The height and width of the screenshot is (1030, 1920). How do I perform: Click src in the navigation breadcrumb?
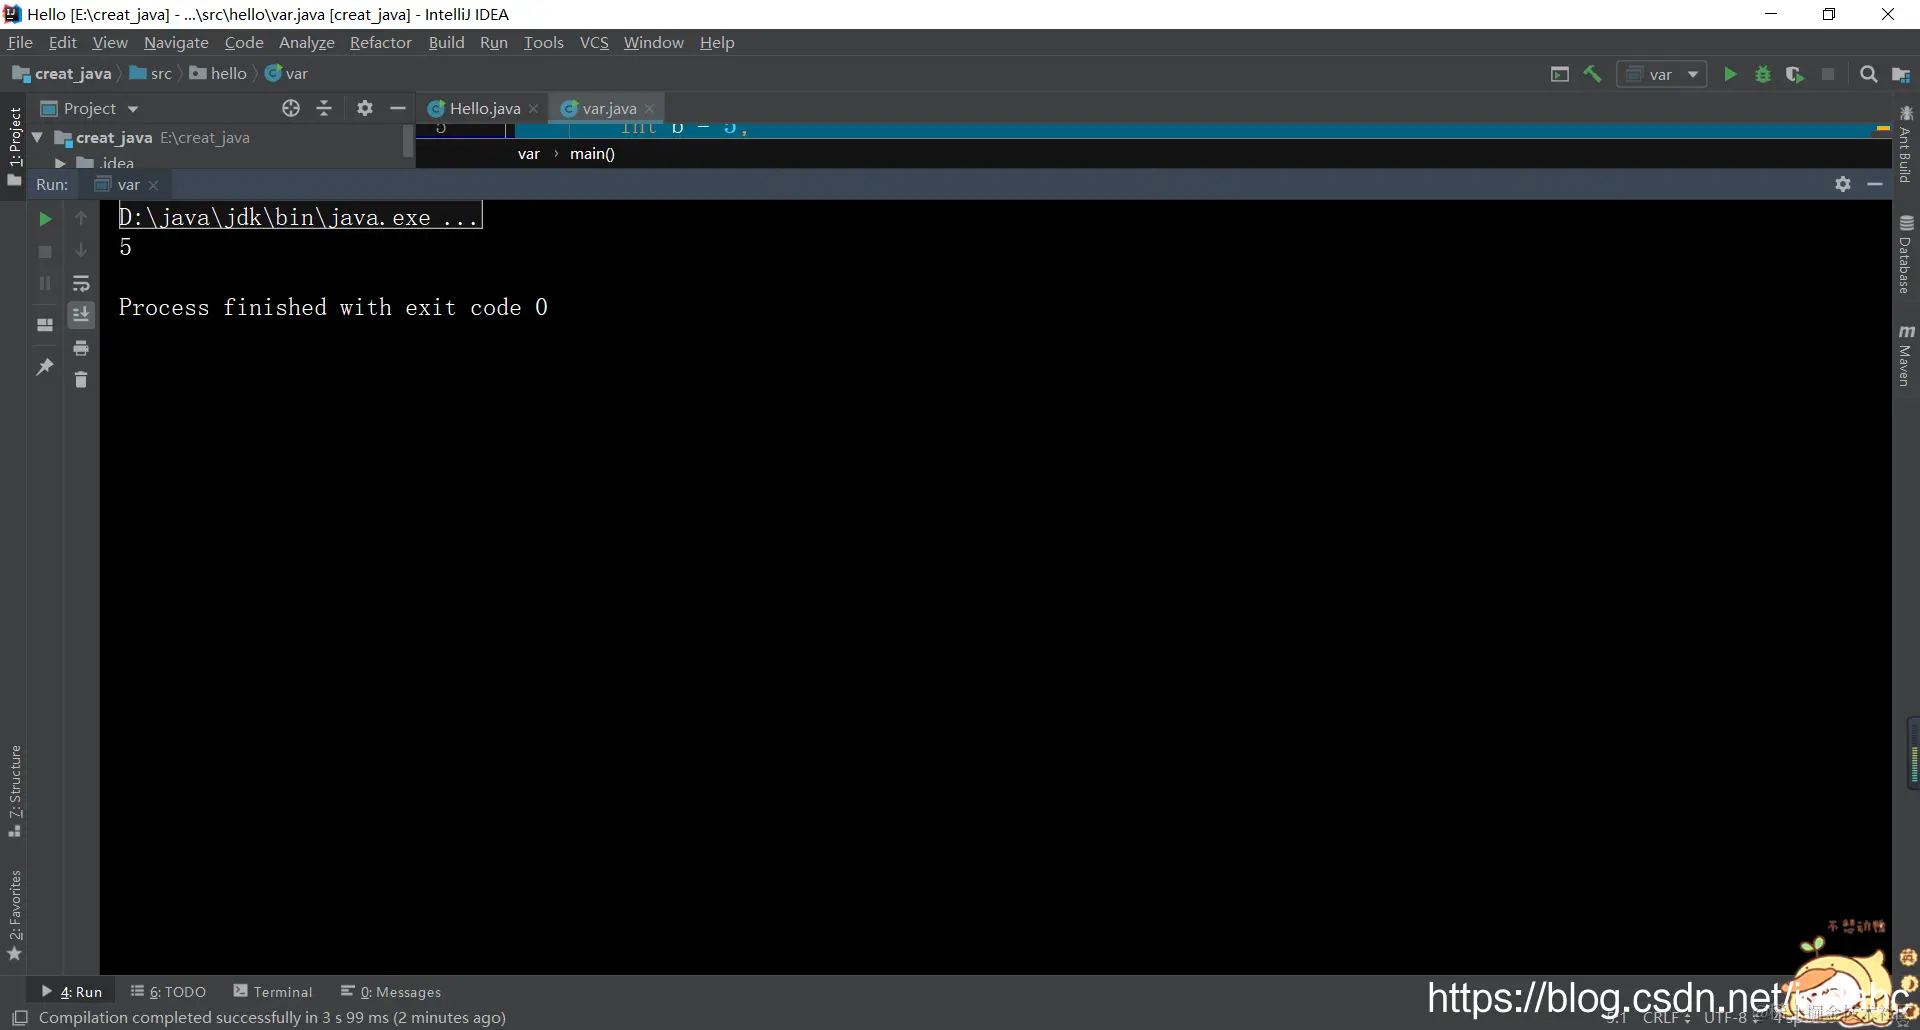[151, 74]
